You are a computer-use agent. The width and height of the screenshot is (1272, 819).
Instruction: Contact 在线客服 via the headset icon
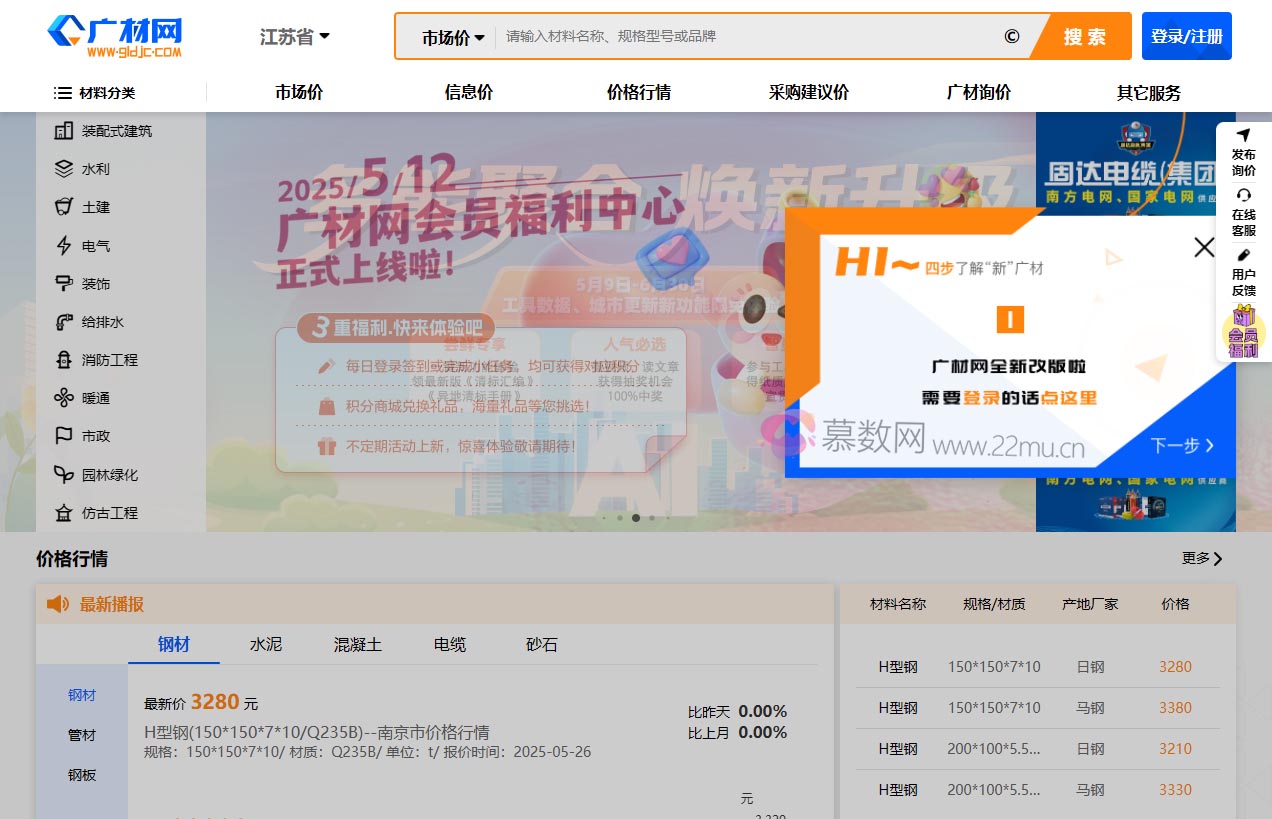[x=1243, y=205]
